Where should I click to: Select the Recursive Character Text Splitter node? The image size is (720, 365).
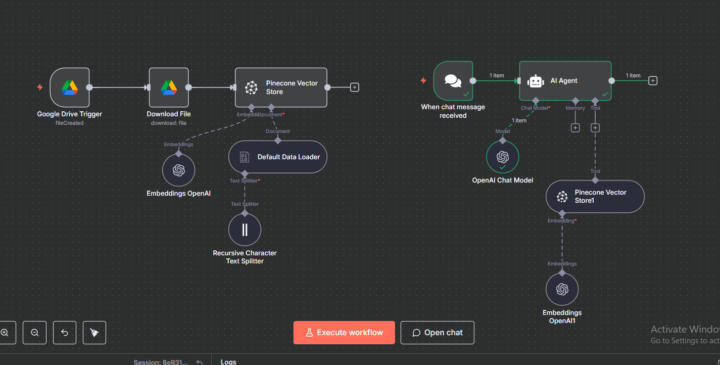coord(245,230)
